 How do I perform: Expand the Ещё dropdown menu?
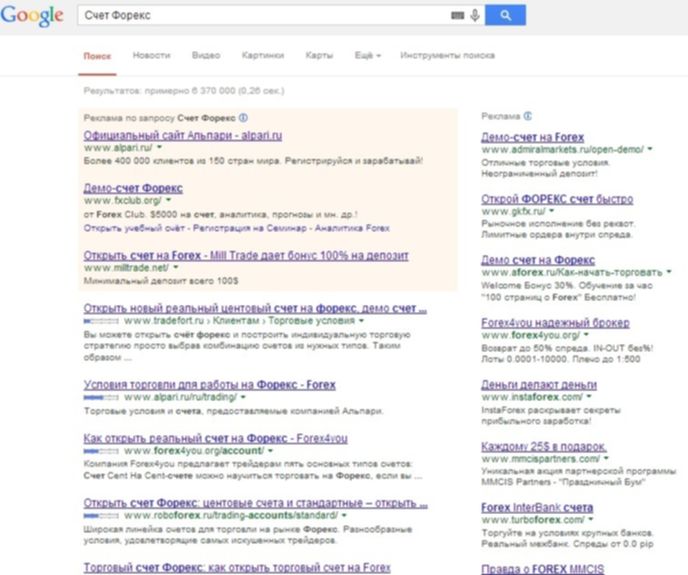tap(367, 56)
